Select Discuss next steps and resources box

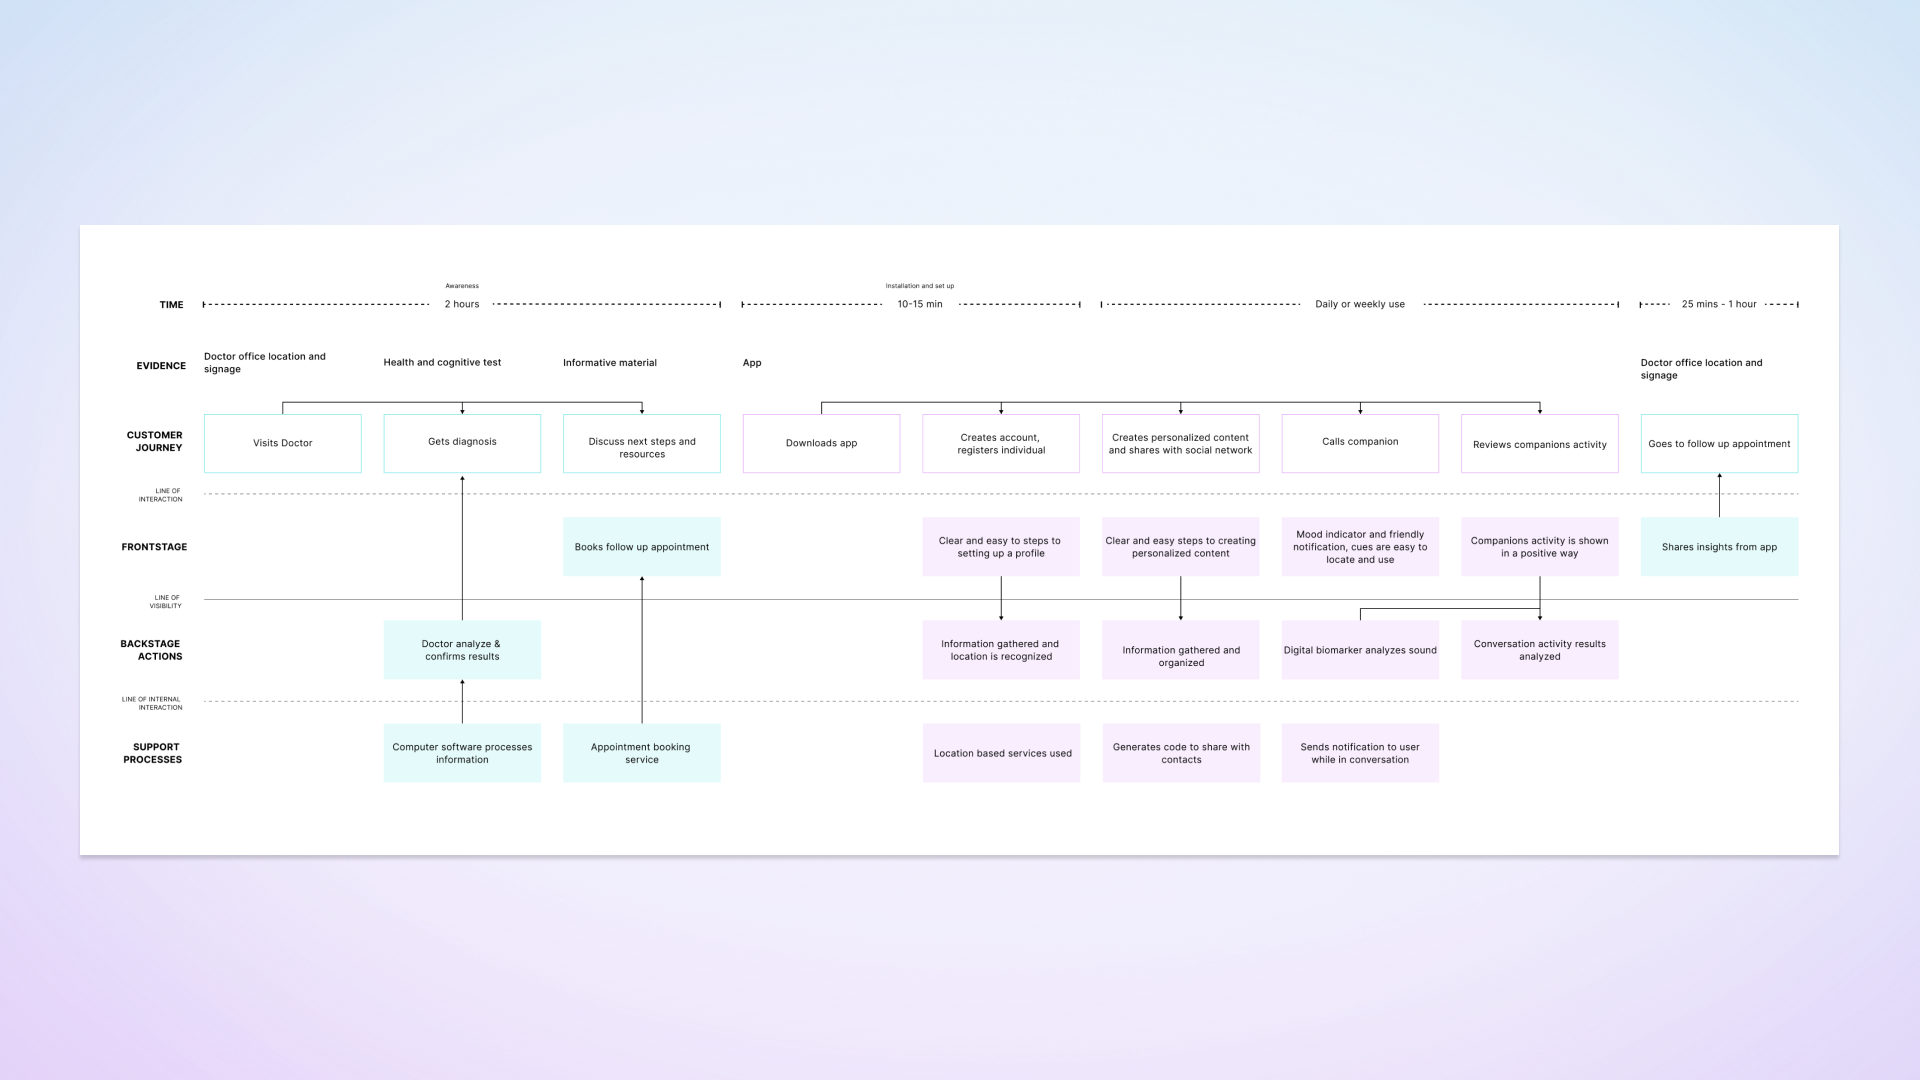tap(641, 447)
